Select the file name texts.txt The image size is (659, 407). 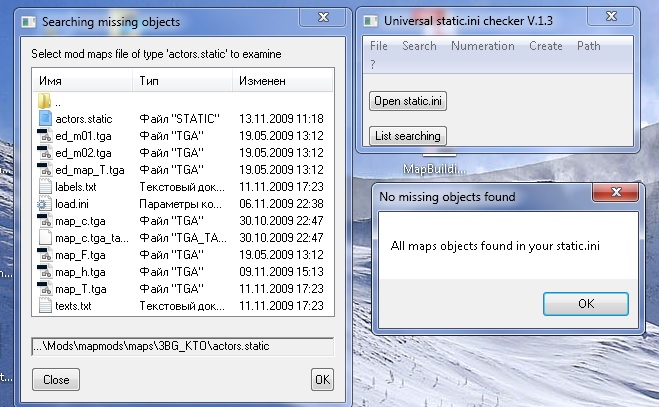pos(73,306)
